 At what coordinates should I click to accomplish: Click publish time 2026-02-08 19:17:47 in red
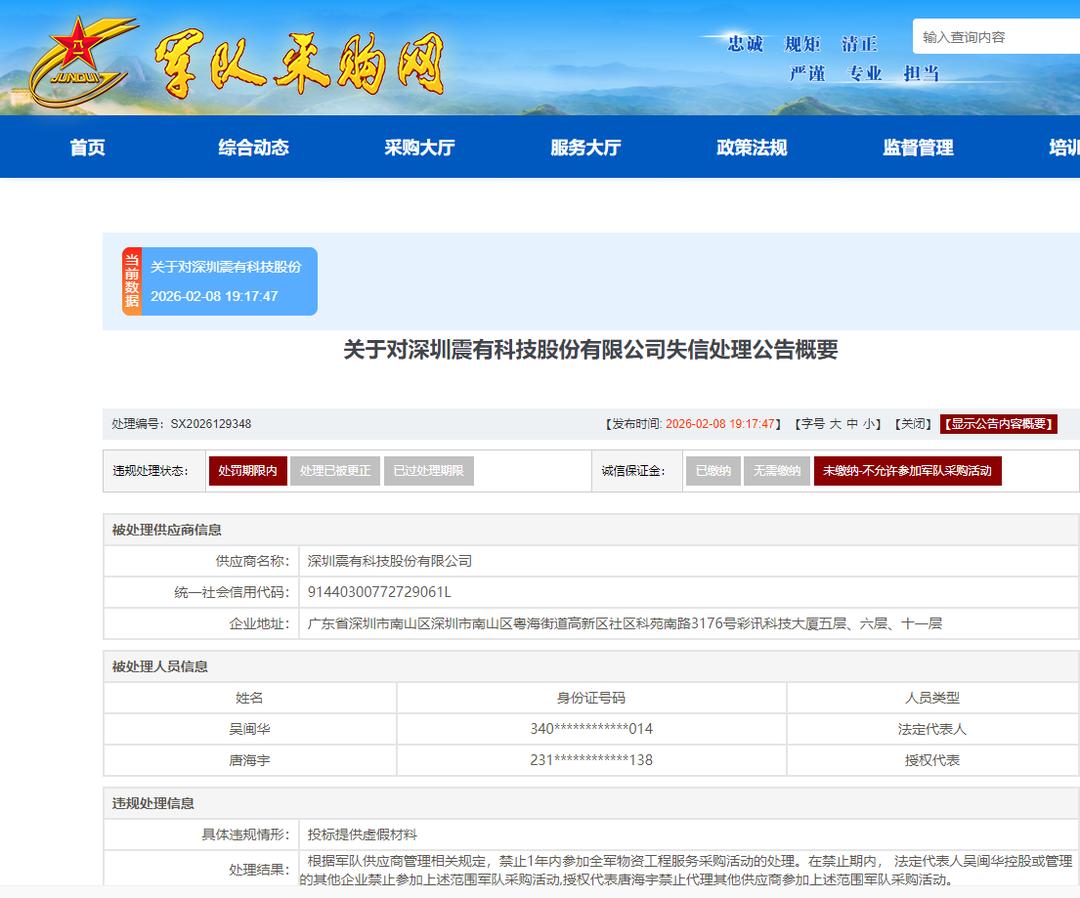click(720, 424)
